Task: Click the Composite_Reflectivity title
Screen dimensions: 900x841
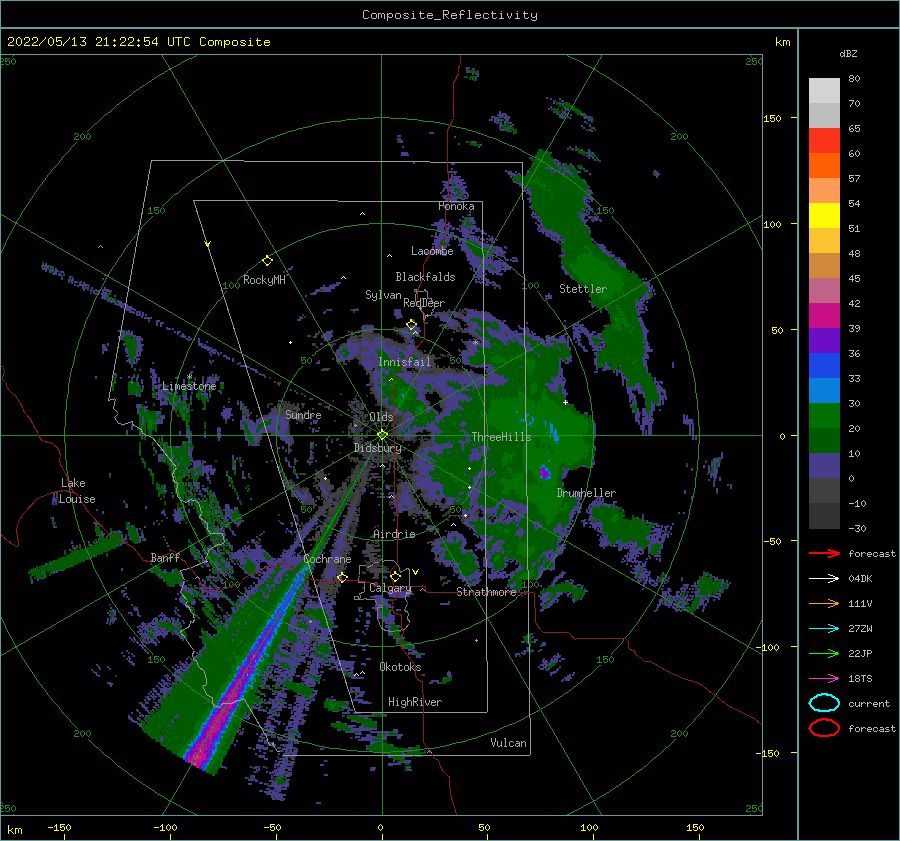Action: coord(449,15)
